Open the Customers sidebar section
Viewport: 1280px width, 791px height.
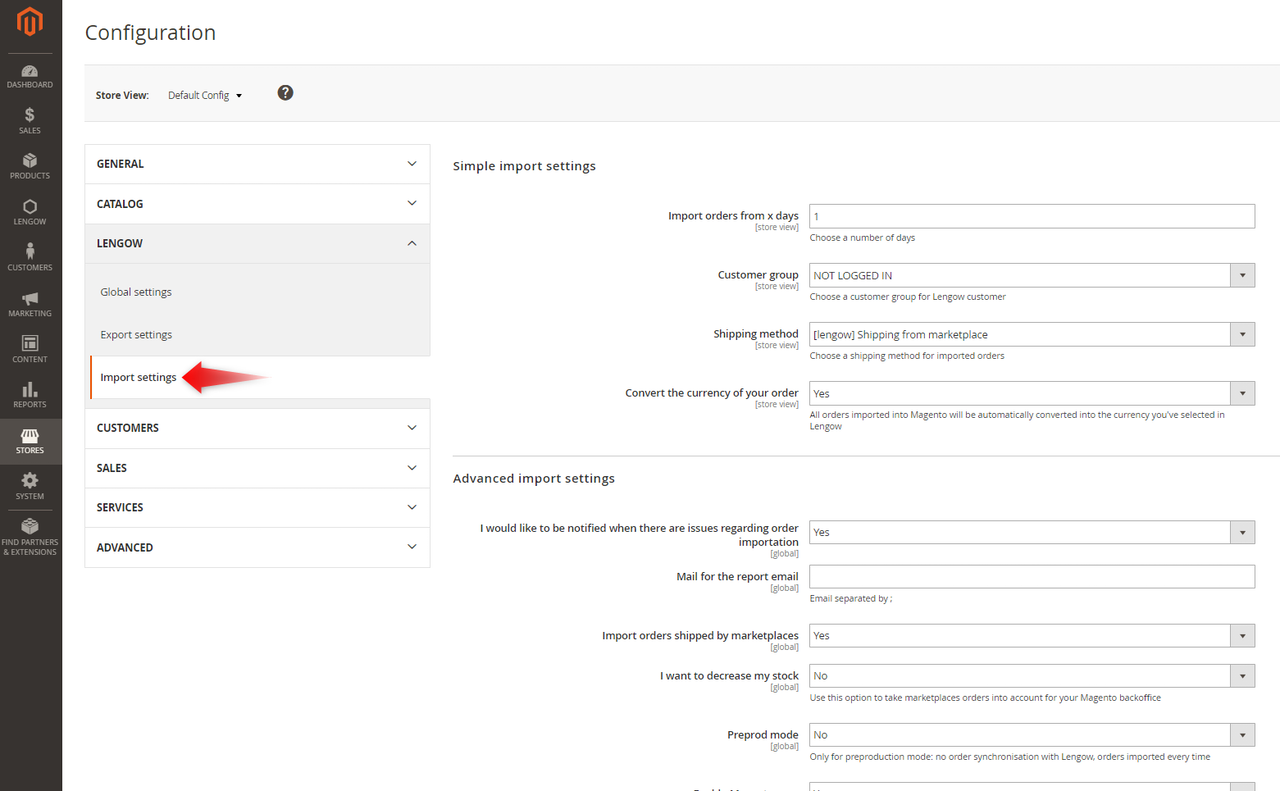click(x=30, y=255)
